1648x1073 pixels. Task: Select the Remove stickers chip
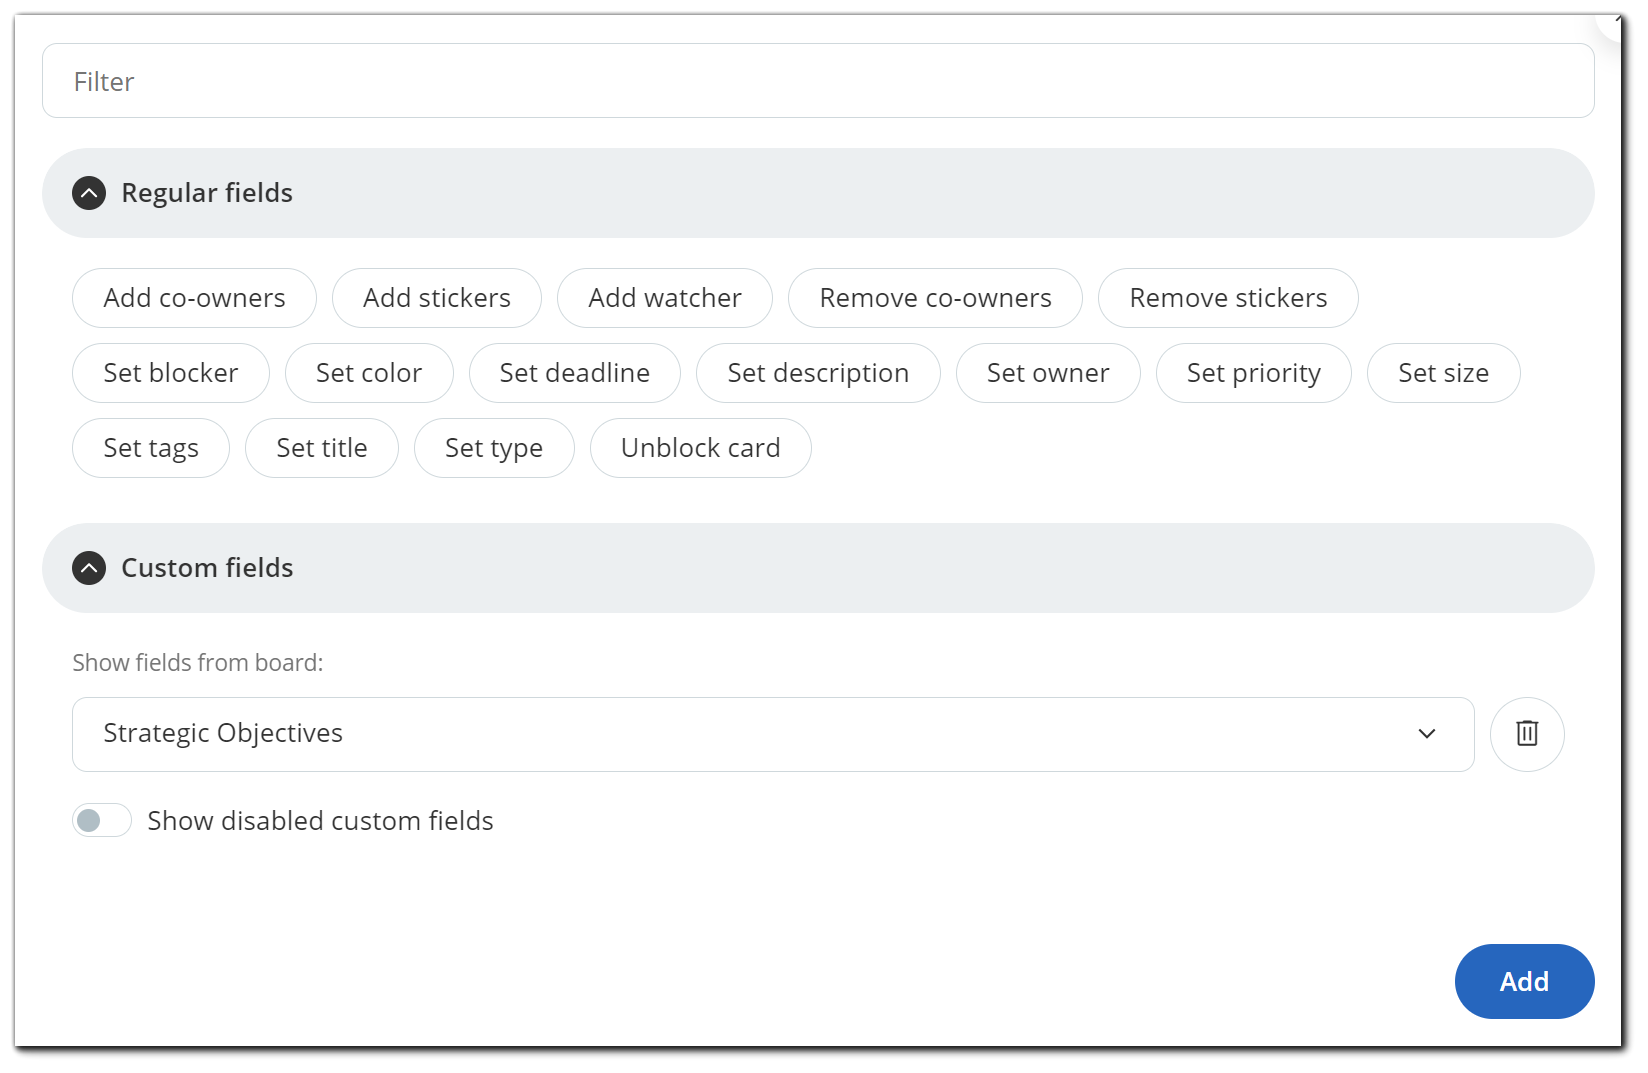click(1227, 298)
